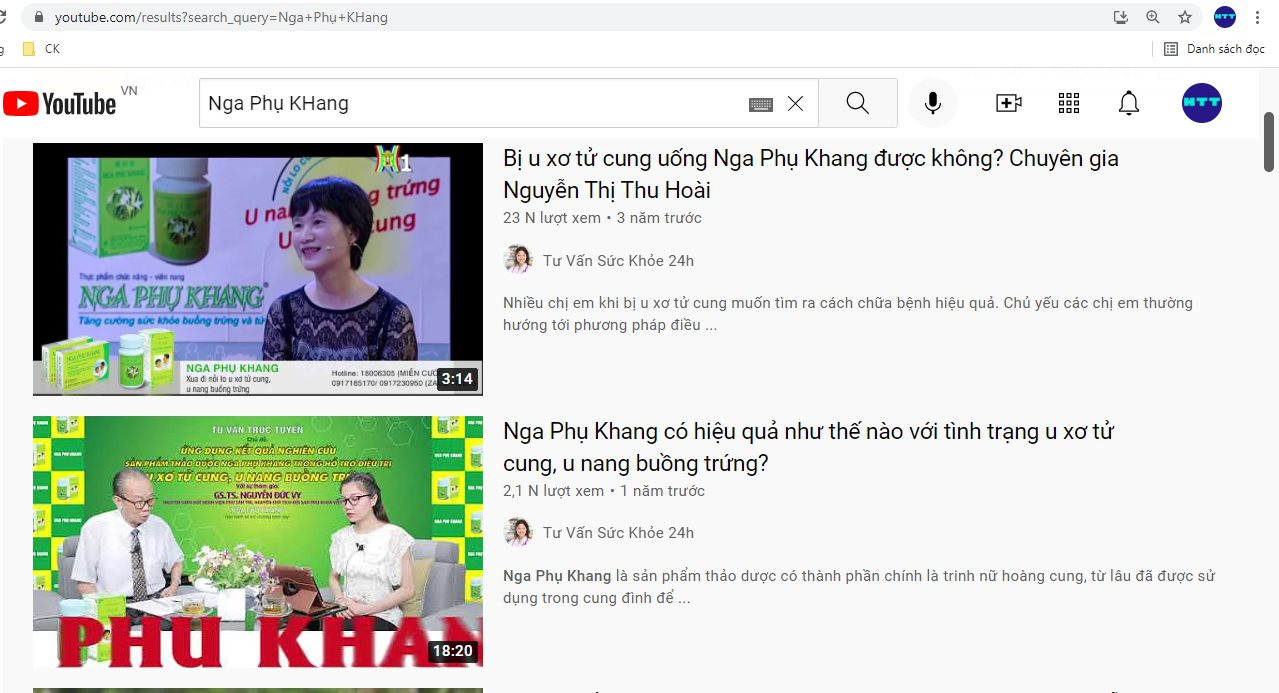Click description starting 'Nga Phụ Khang là sản phẩm'
The width and height of the screenshot is (1279, 693).
click(859, 587)
